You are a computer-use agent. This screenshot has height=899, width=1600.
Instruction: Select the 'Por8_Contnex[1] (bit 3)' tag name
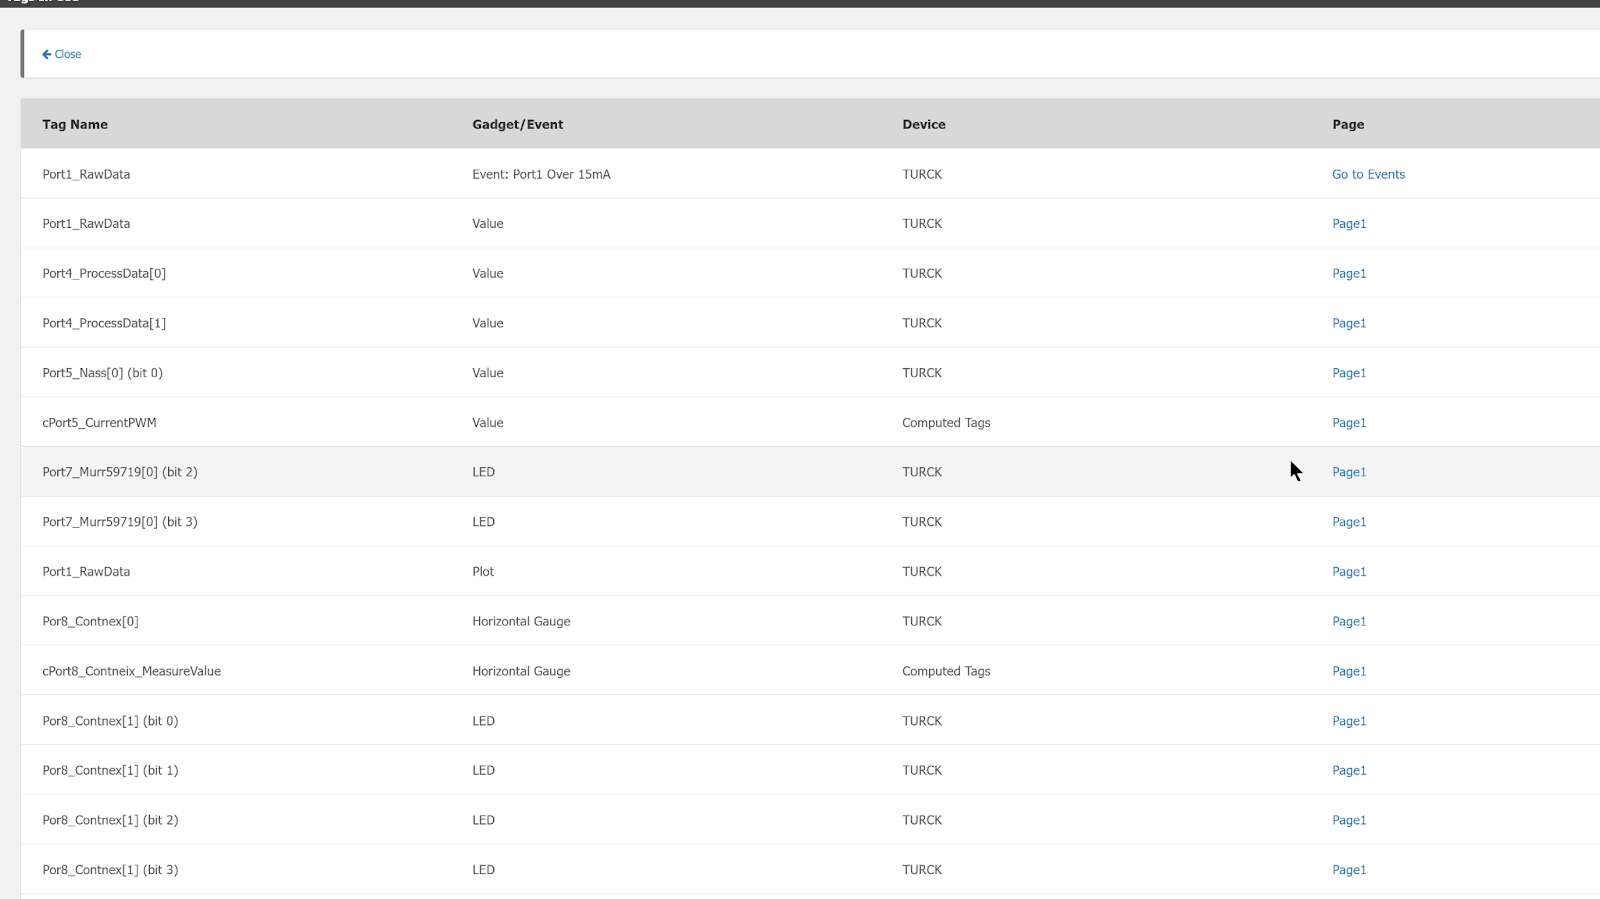pos(110,870)
